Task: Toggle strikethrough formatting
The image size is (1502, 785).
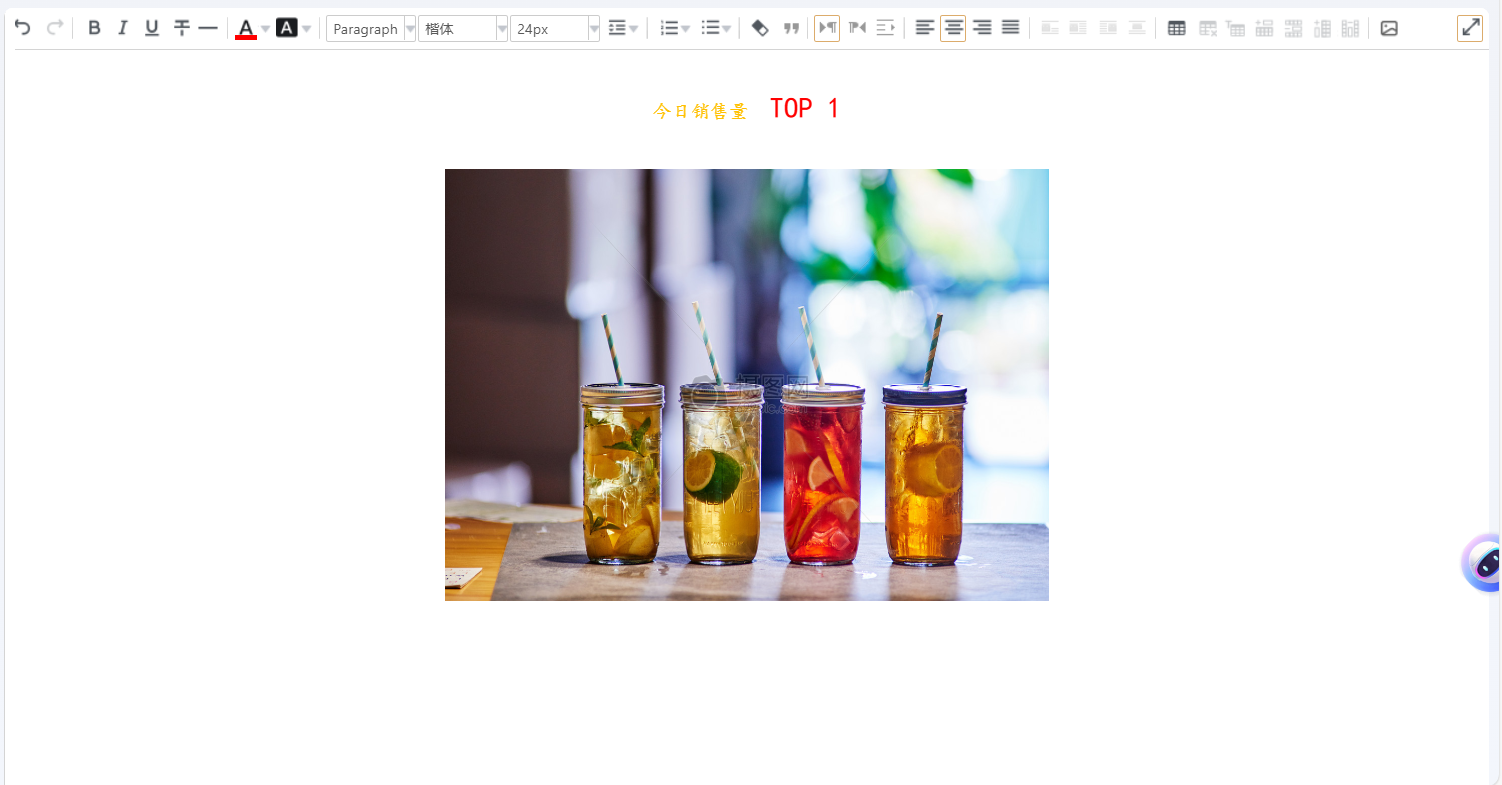Action: 181,28
